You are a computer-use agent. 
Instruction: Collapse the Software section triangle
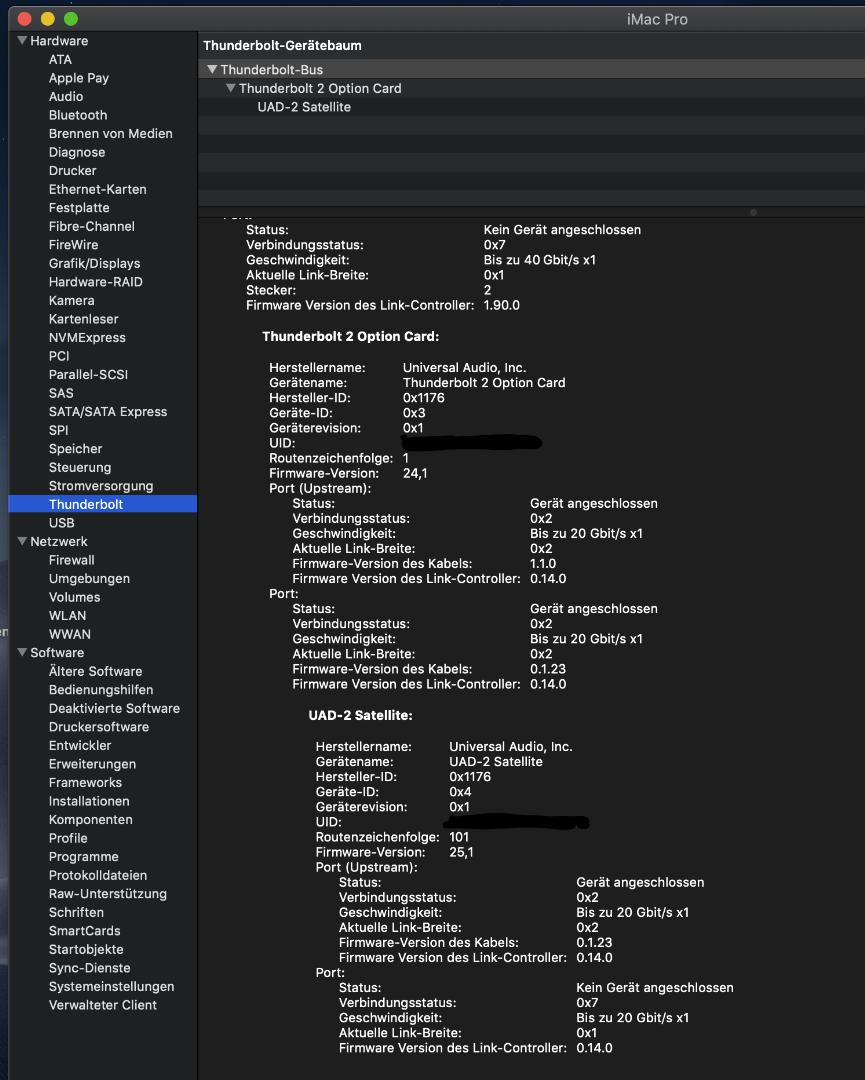pos(22,652)
